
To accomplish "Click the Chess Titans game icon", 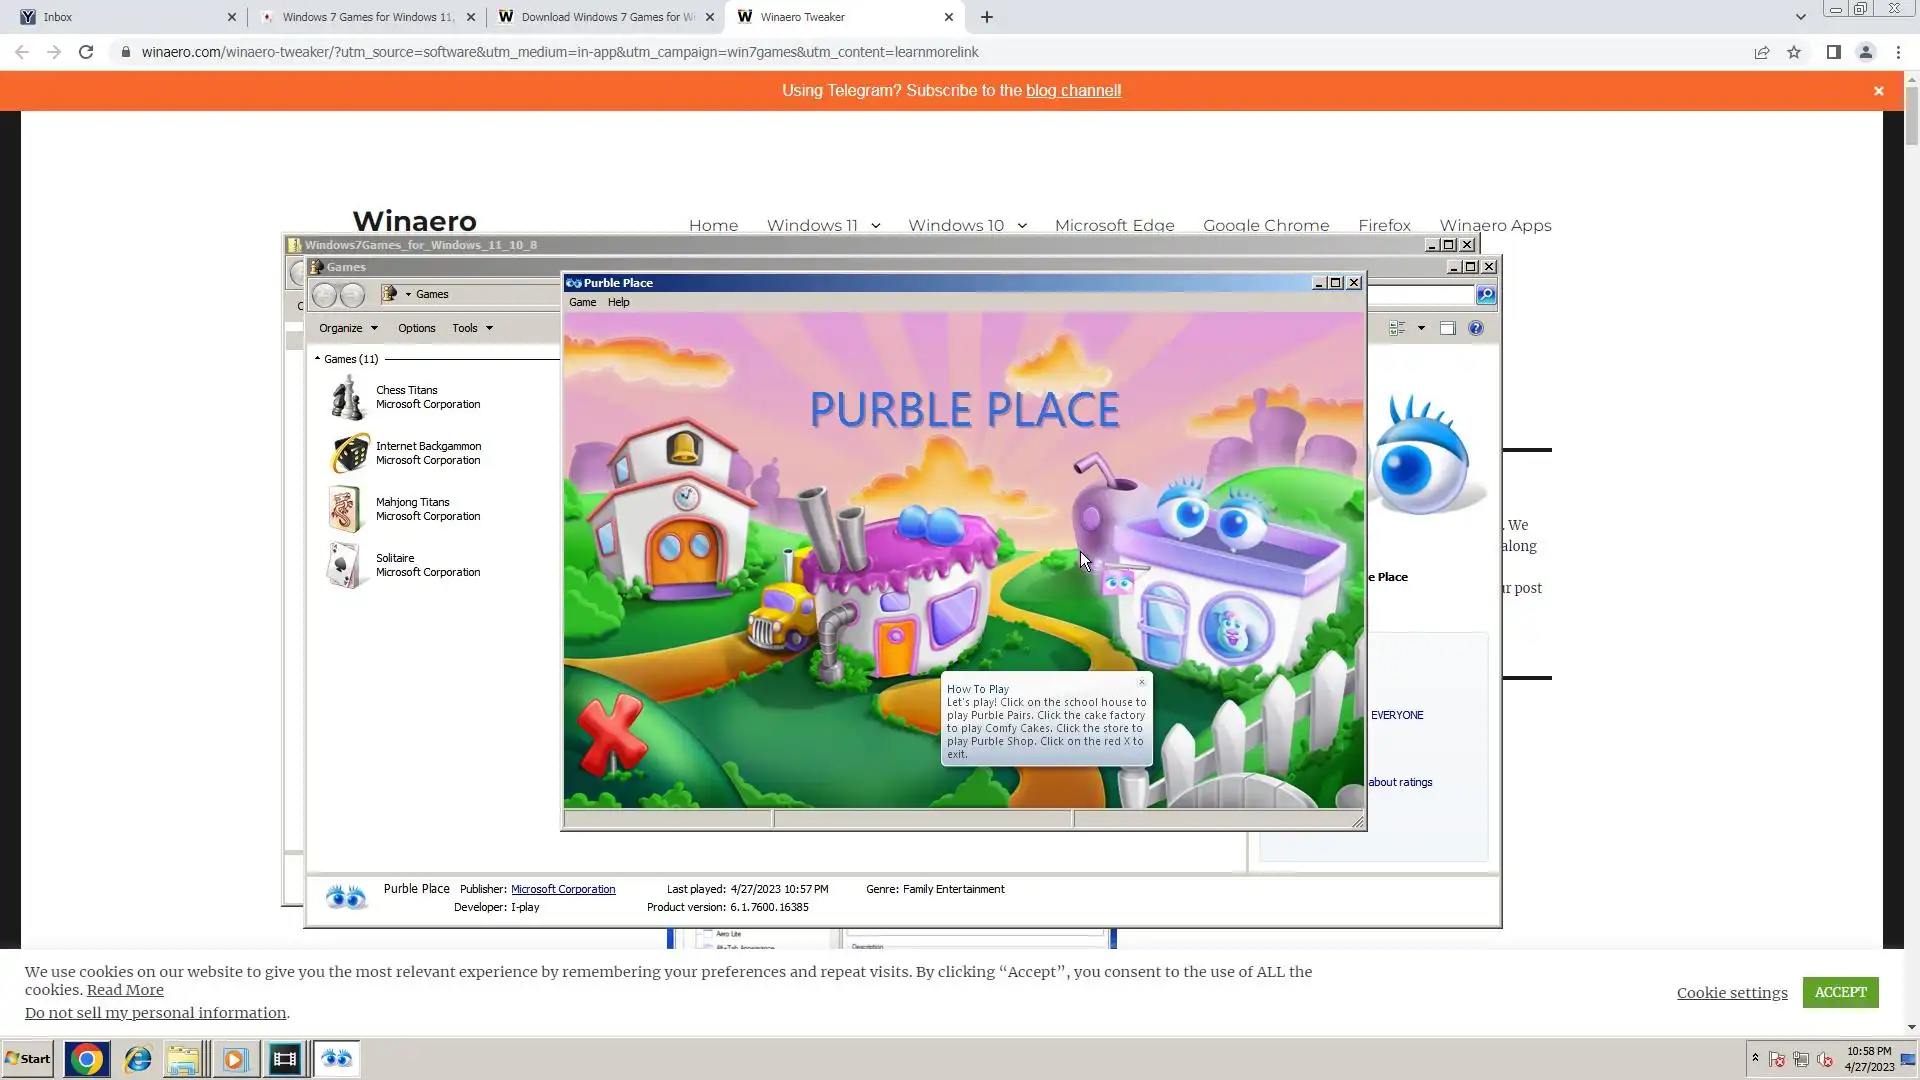I will click(347, 398).
